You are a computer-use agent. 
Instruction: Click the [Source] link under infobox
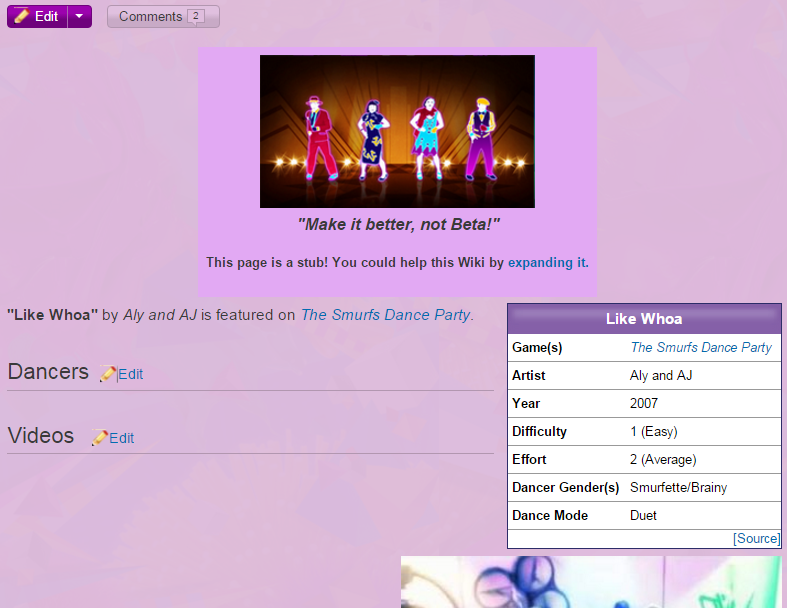[x=756, y=538]
